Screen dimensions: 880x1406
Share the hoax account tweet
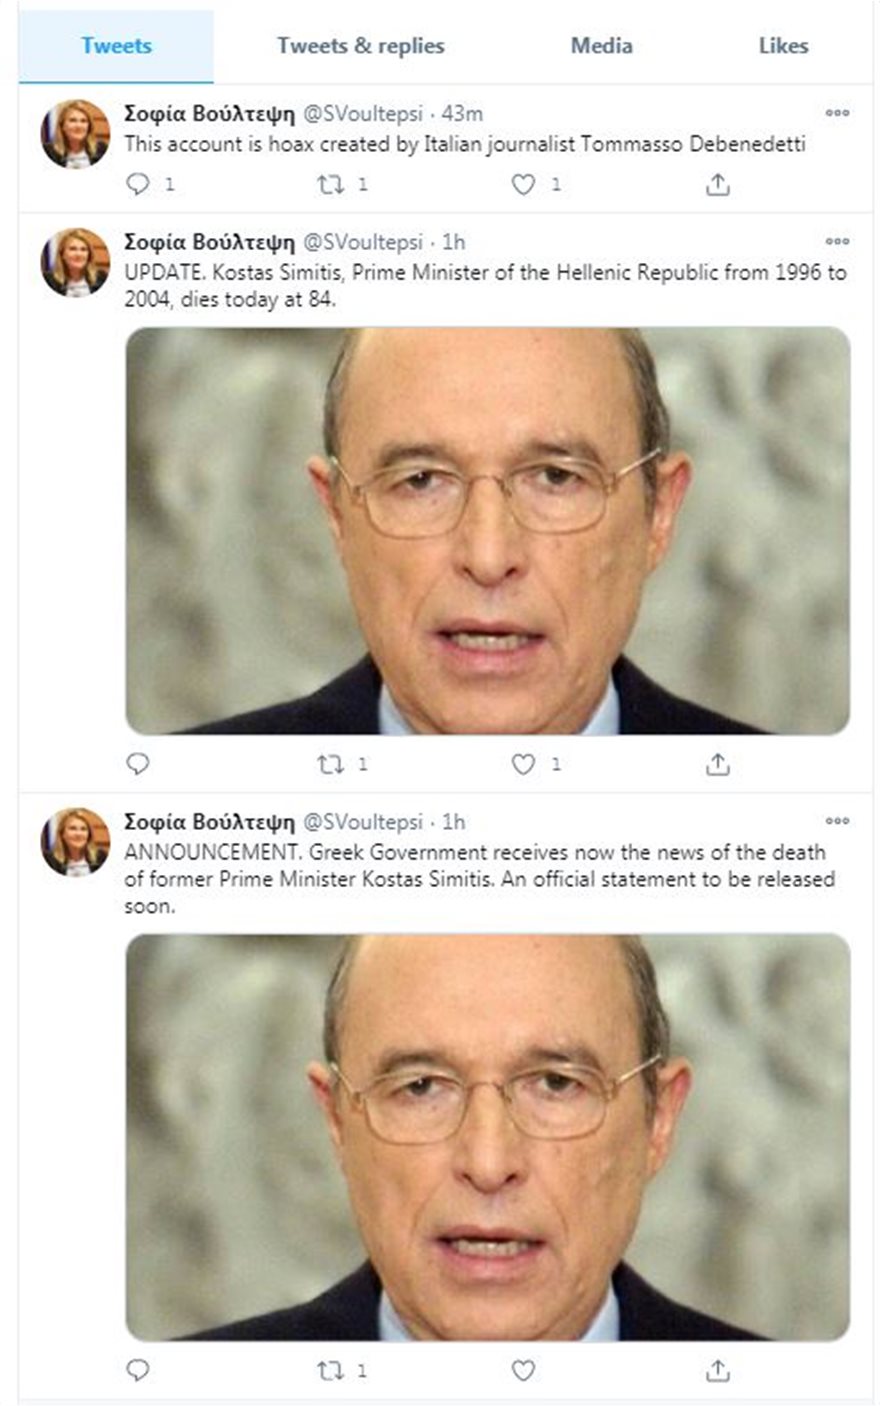pos(717,184)
